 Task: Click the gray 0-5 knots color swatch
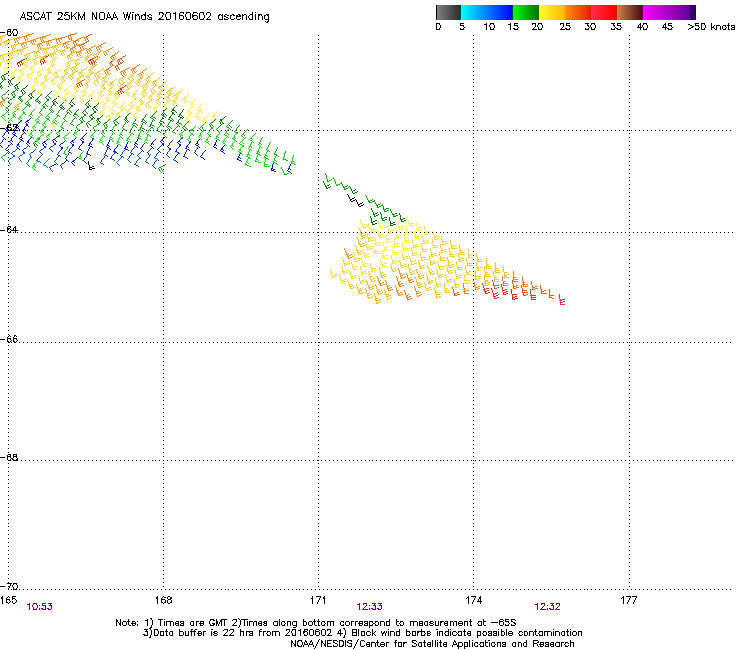pyautogui.click(x=448, y=12)
